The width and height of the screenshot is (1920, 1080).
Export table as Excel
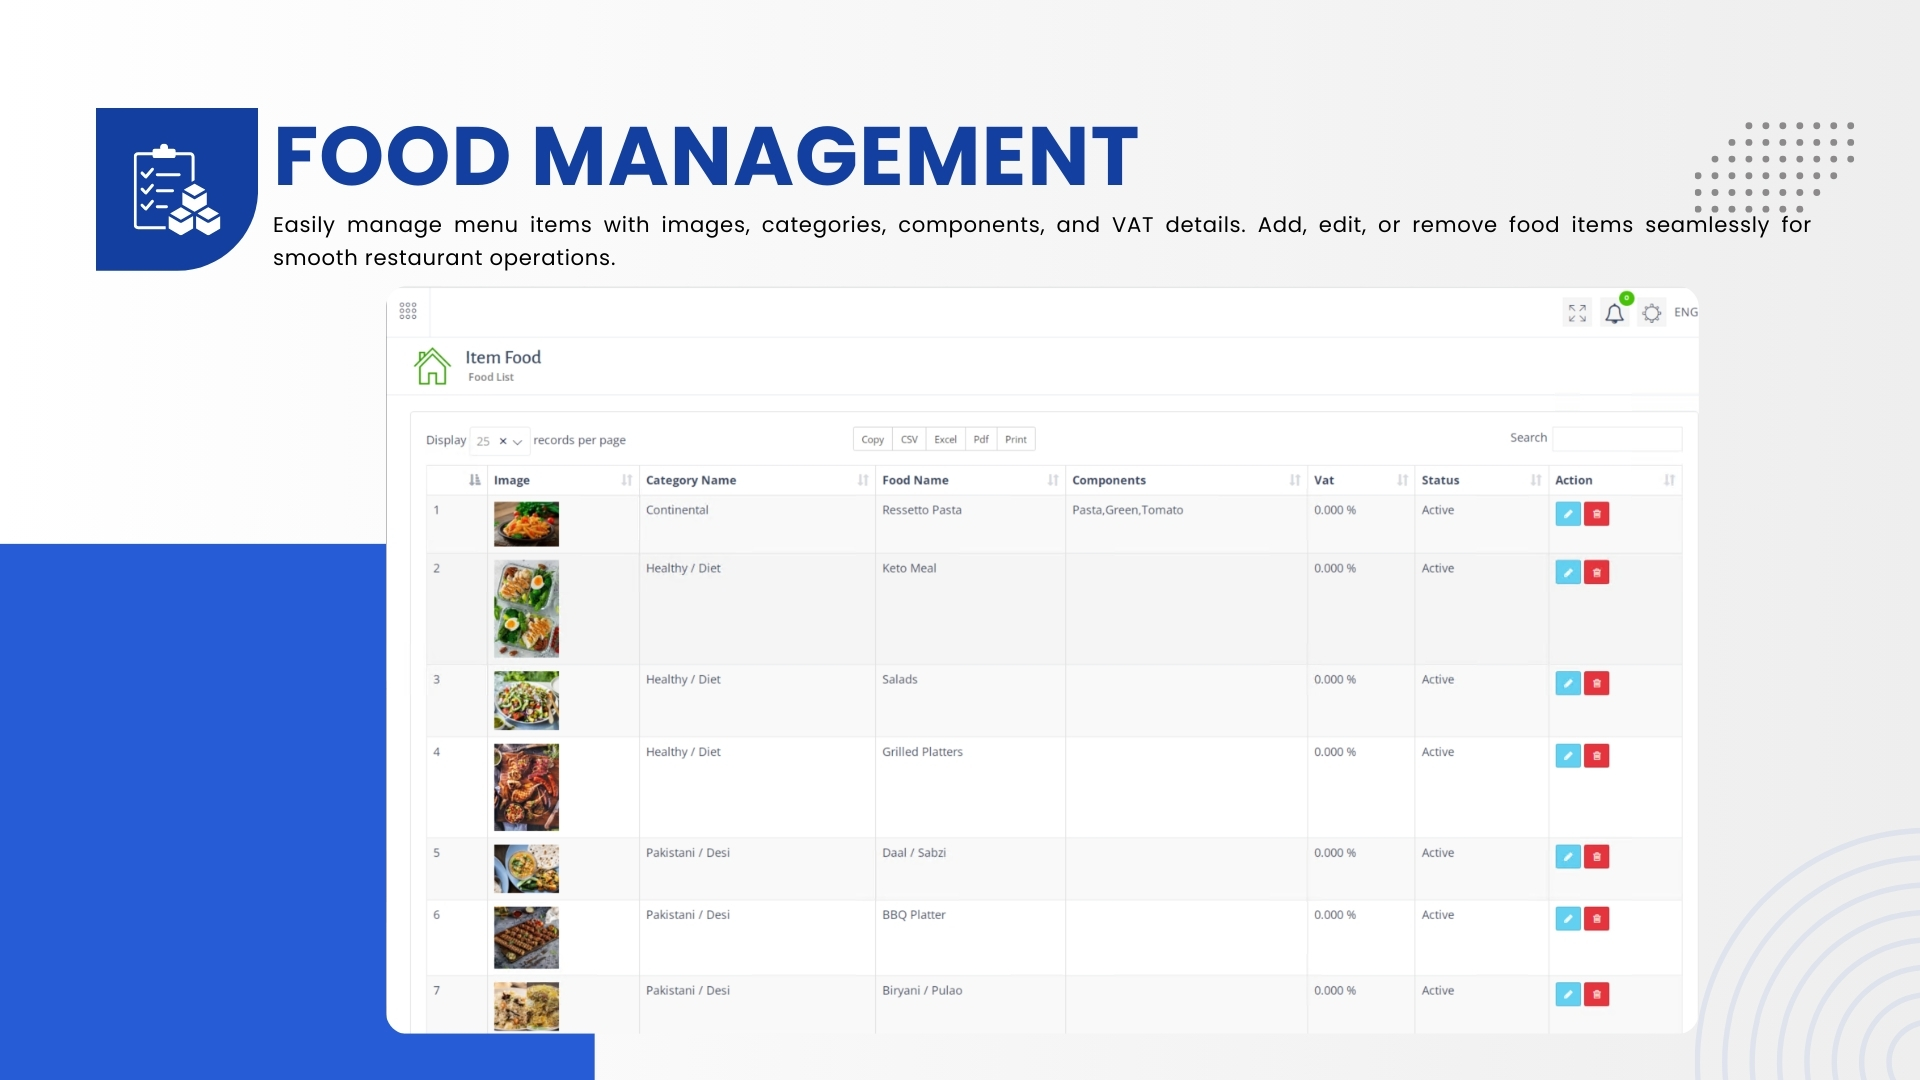[945, 439]
